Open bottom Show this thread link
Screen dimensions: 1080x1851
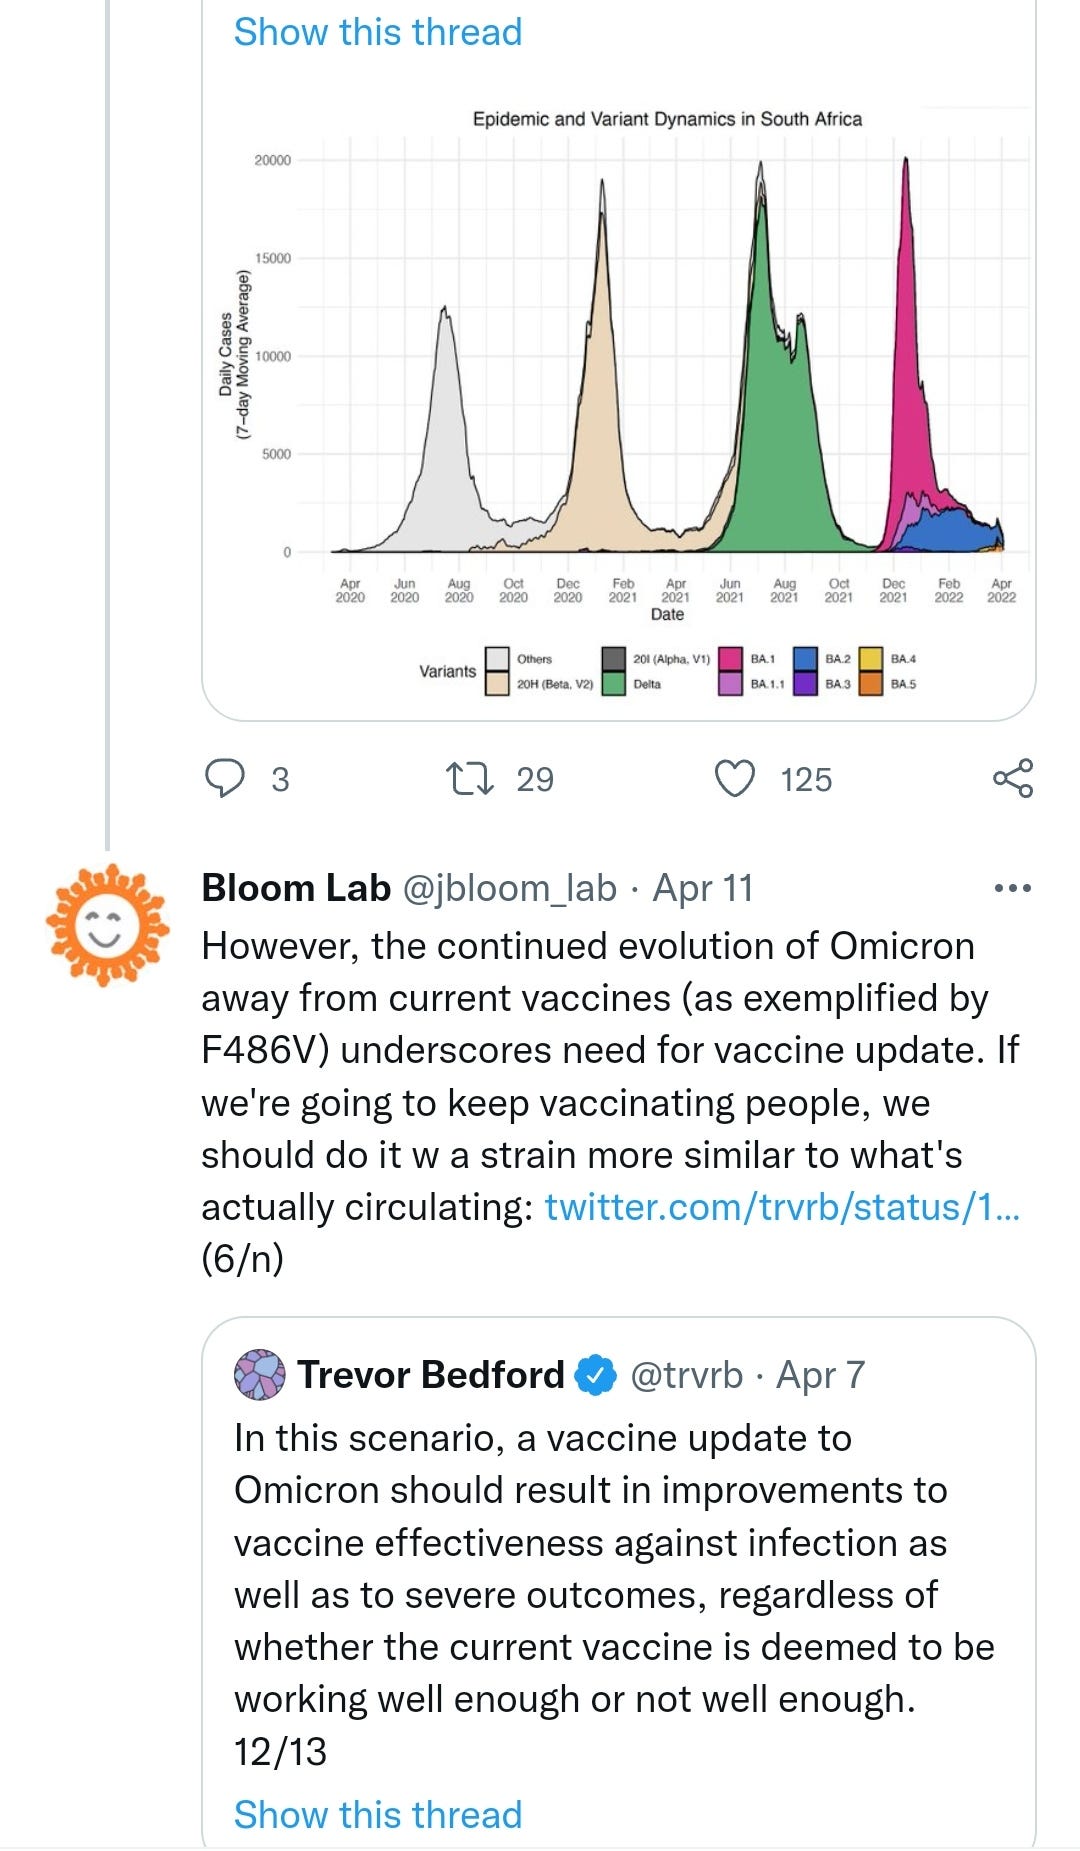(x=378, y=1814)
